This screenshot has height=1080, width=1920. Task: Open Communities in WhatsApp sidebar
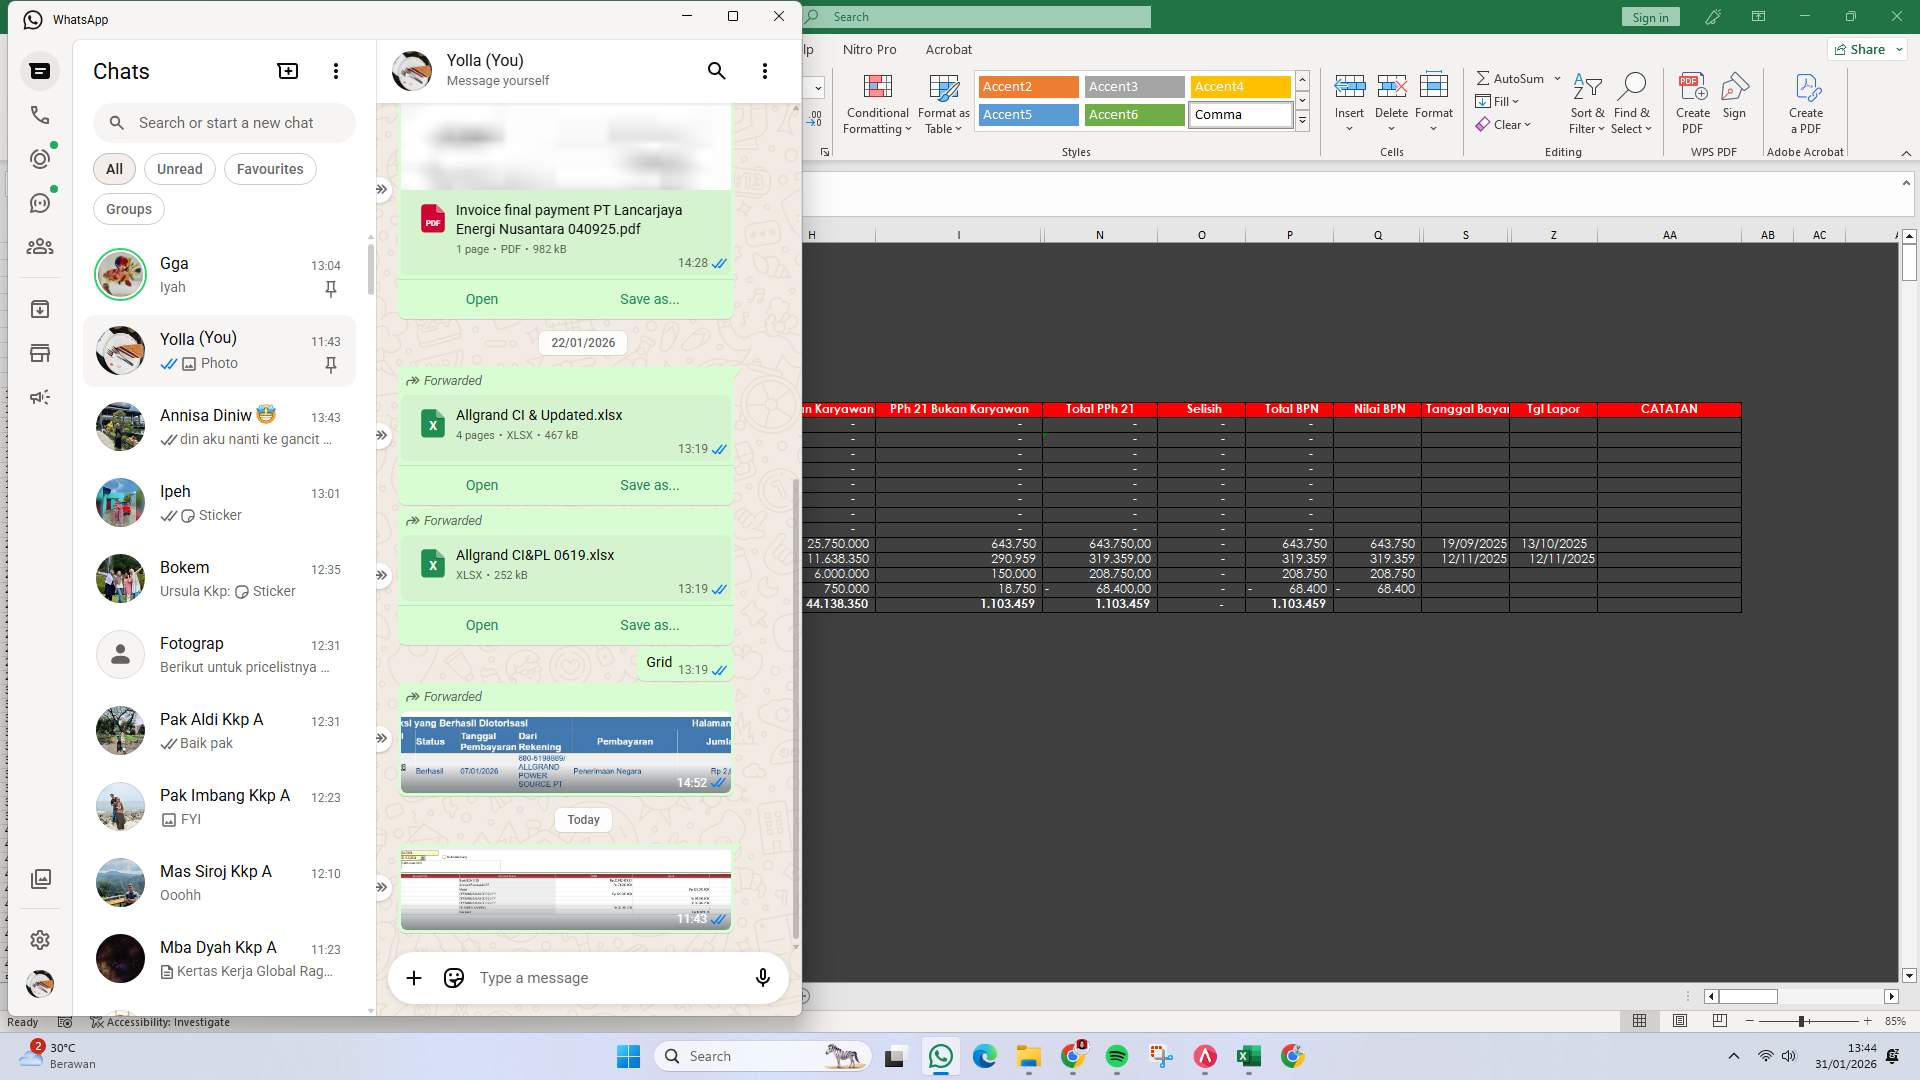[x=40, y=247]
